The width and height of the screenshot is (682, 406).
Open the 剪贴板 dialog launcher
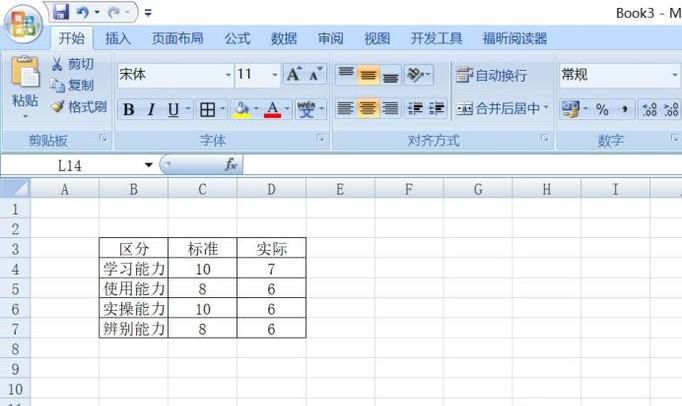point(103,139)
